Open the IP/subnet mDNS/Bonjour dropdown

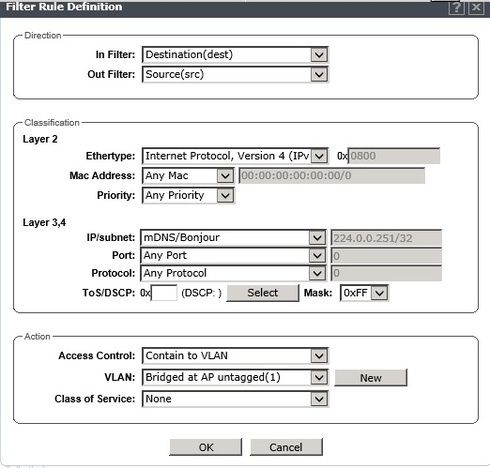point(233,238)
